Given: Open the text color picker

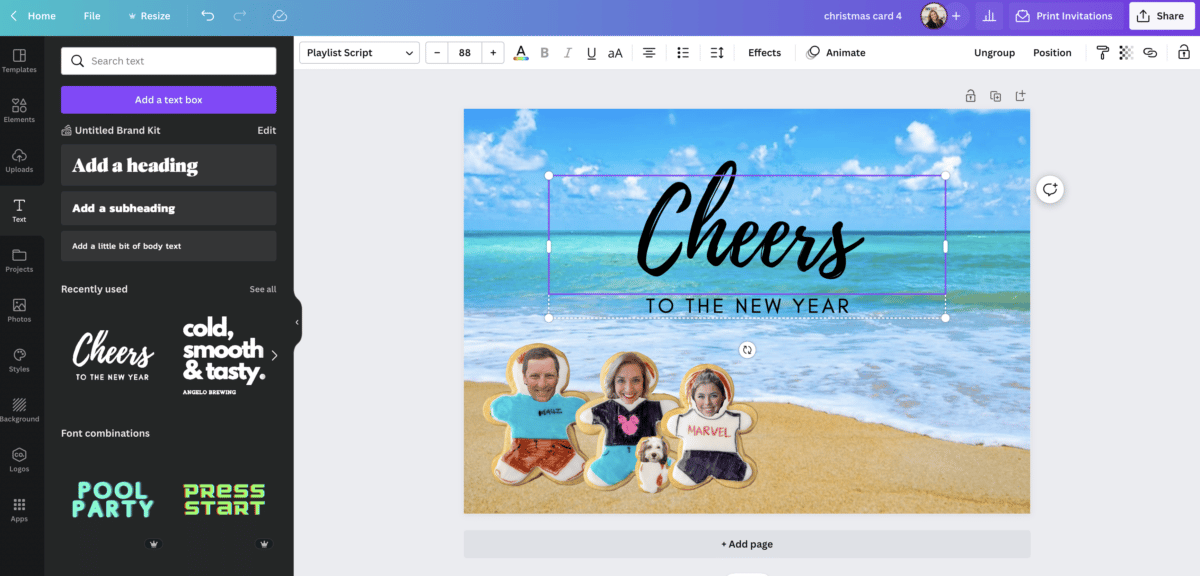Looking at the screenshot, I should tap(520, 53).
